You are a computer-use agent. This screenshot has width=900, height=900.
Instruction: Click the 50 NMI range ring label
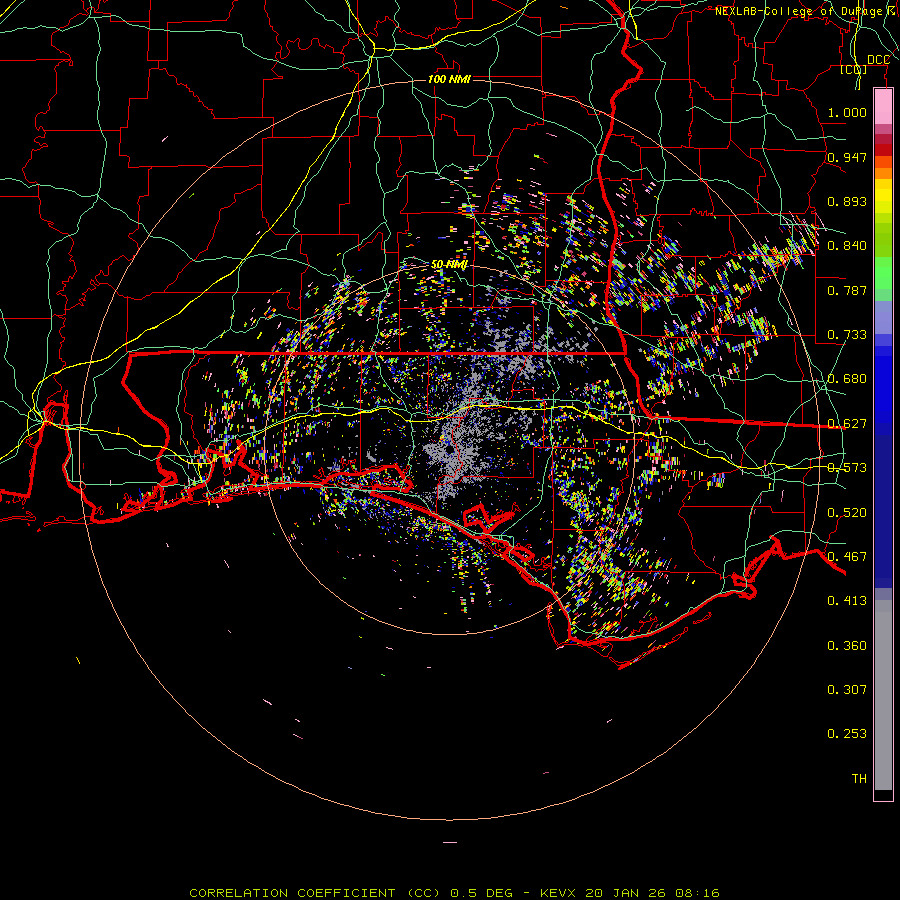coord(449,264)
